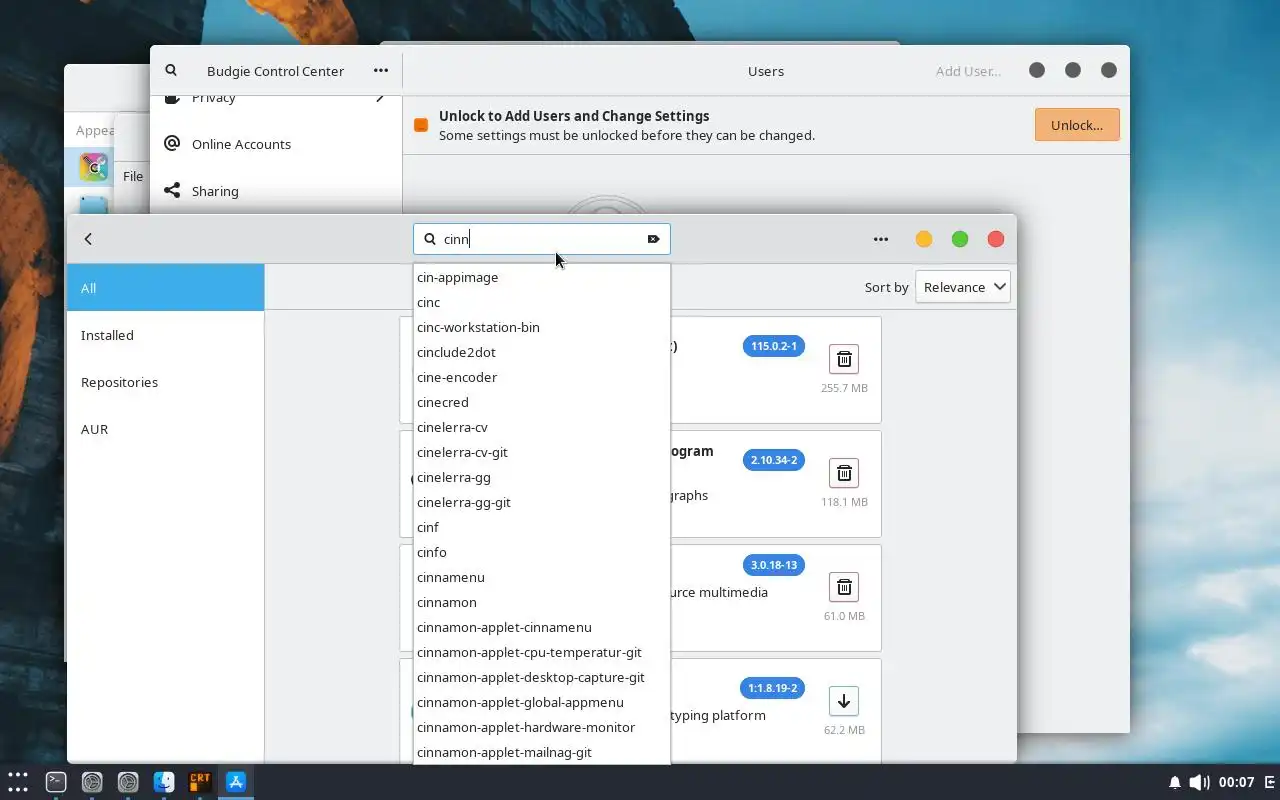Clear the search field text

pos(653,239)
